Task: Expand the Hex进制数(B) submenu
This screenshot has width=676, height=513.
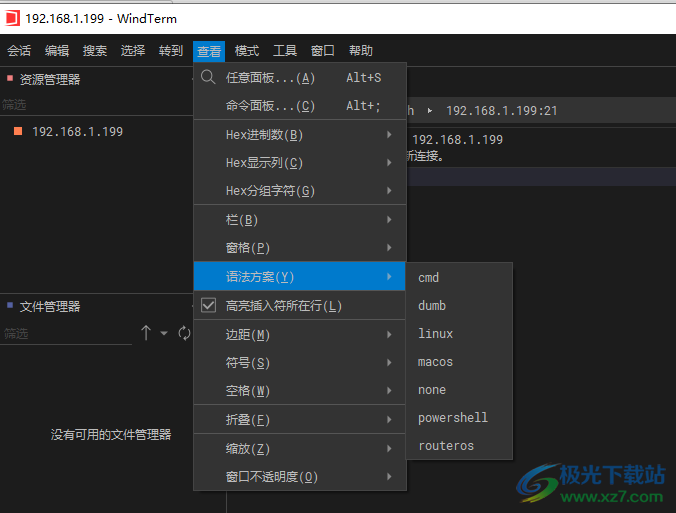Action: (300, 135)
